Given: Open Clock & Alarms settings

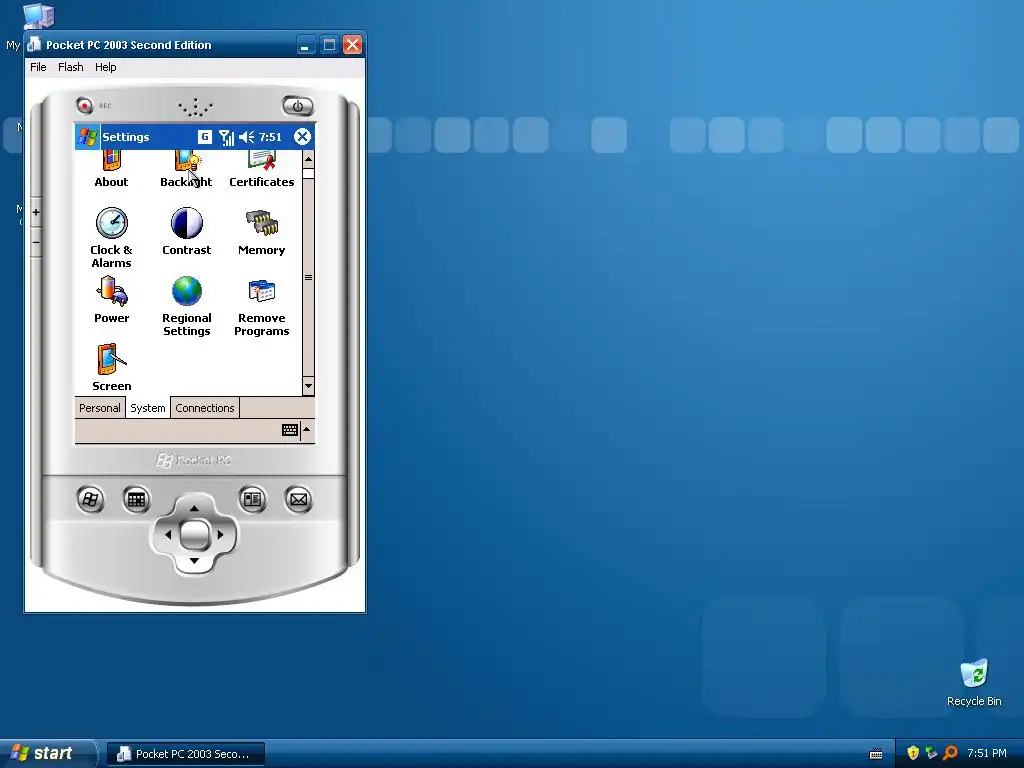Looking at the screenshot, I should [111, 238].
